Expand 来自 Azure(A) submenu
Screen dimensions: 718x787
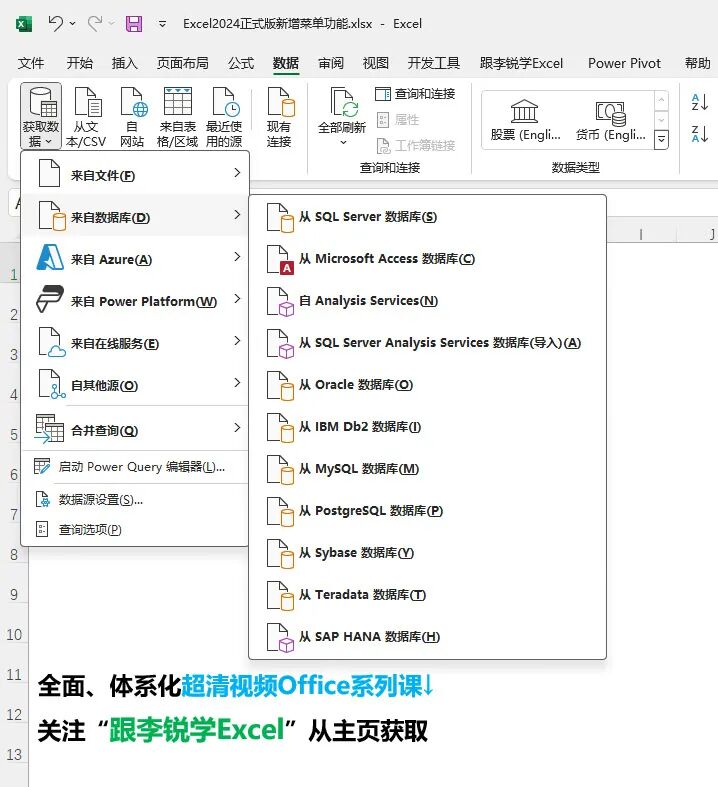pos(135,257)
